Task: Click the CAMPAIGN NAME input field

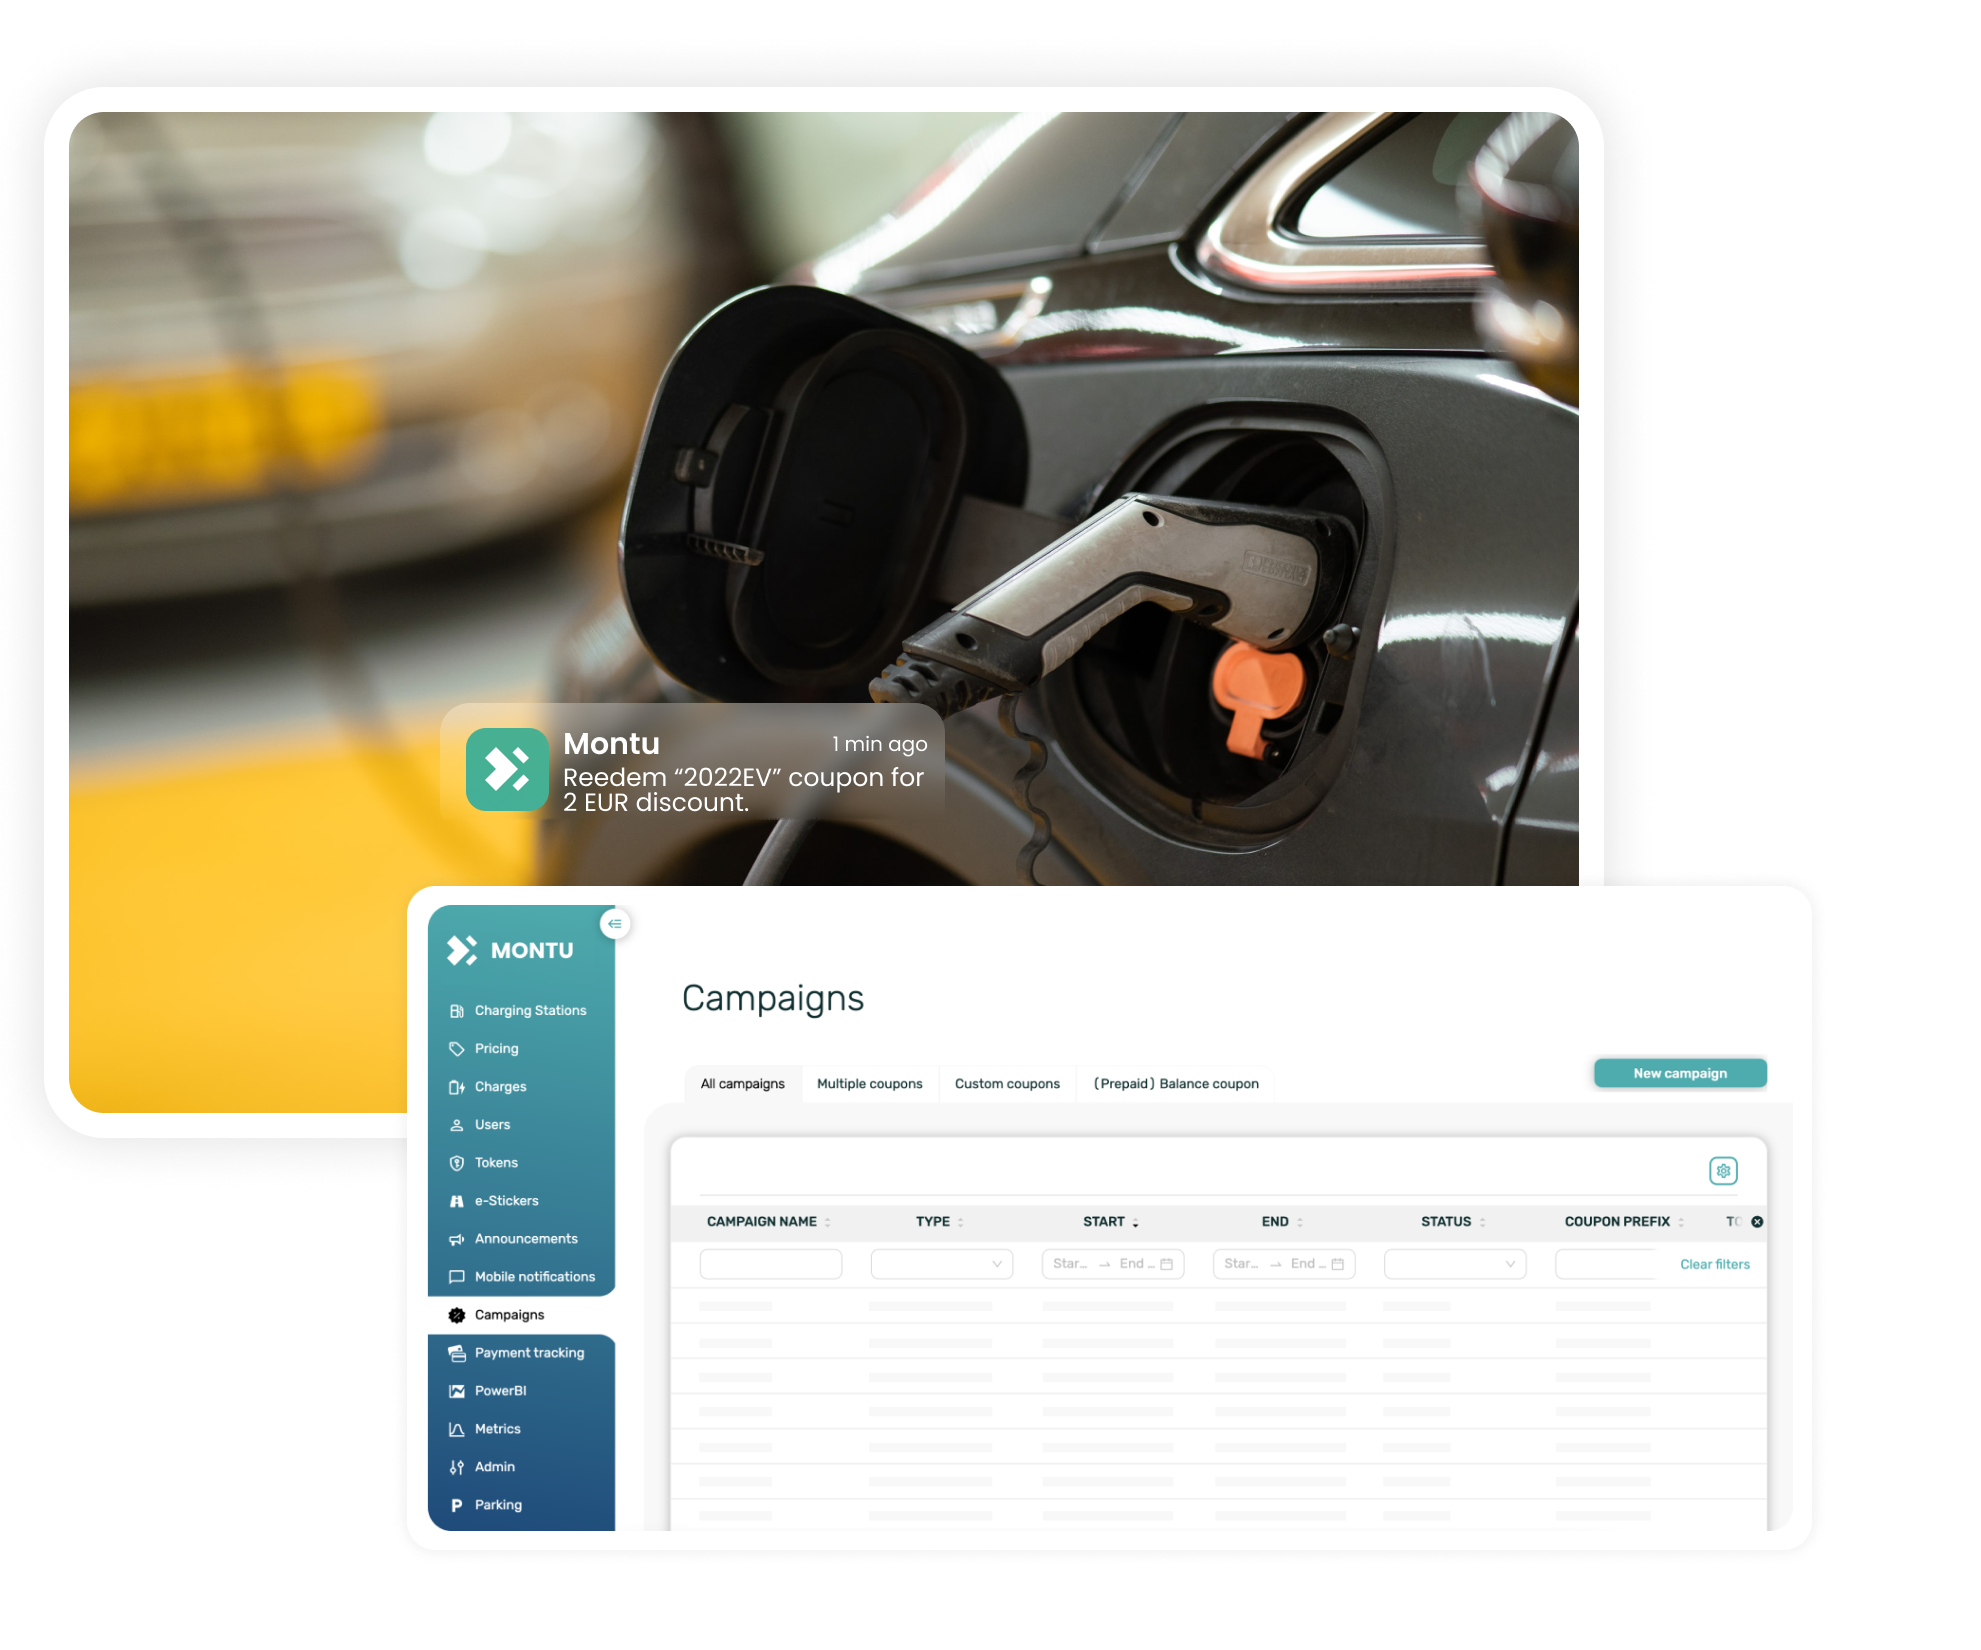Action: click(768, 1263)
